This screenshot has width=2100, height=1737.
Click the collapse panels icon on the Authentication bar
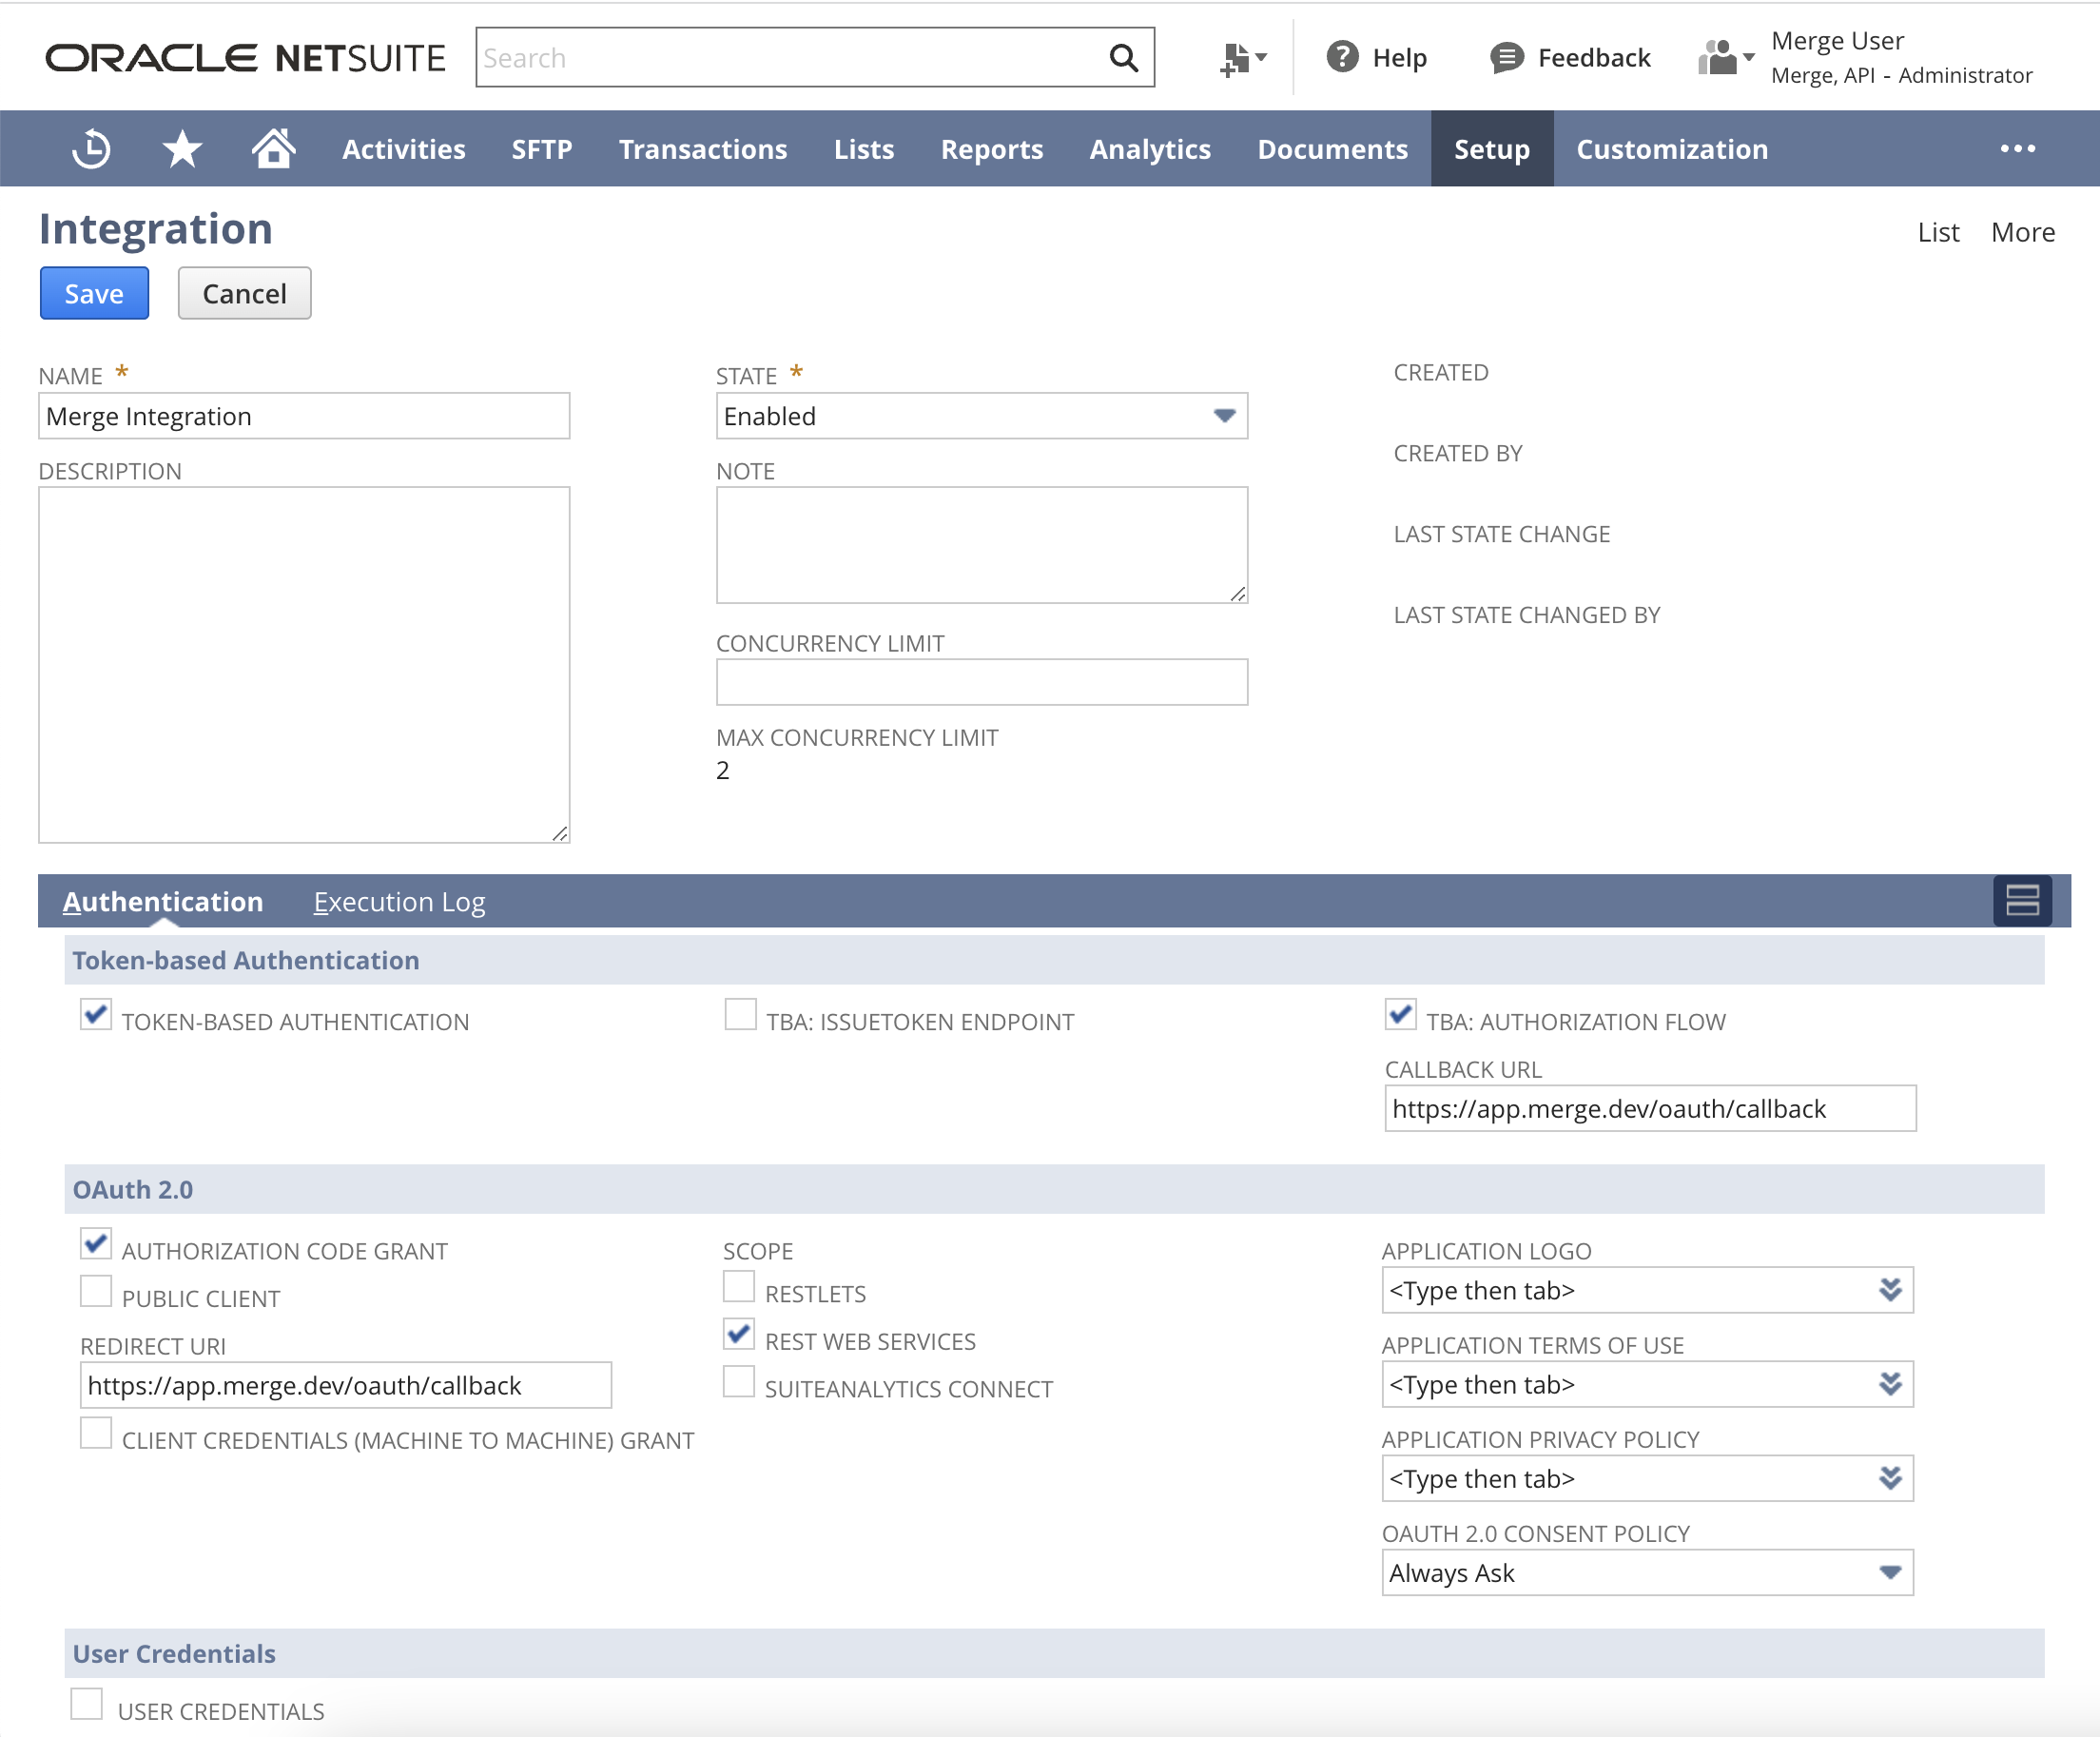[2022, 901]
